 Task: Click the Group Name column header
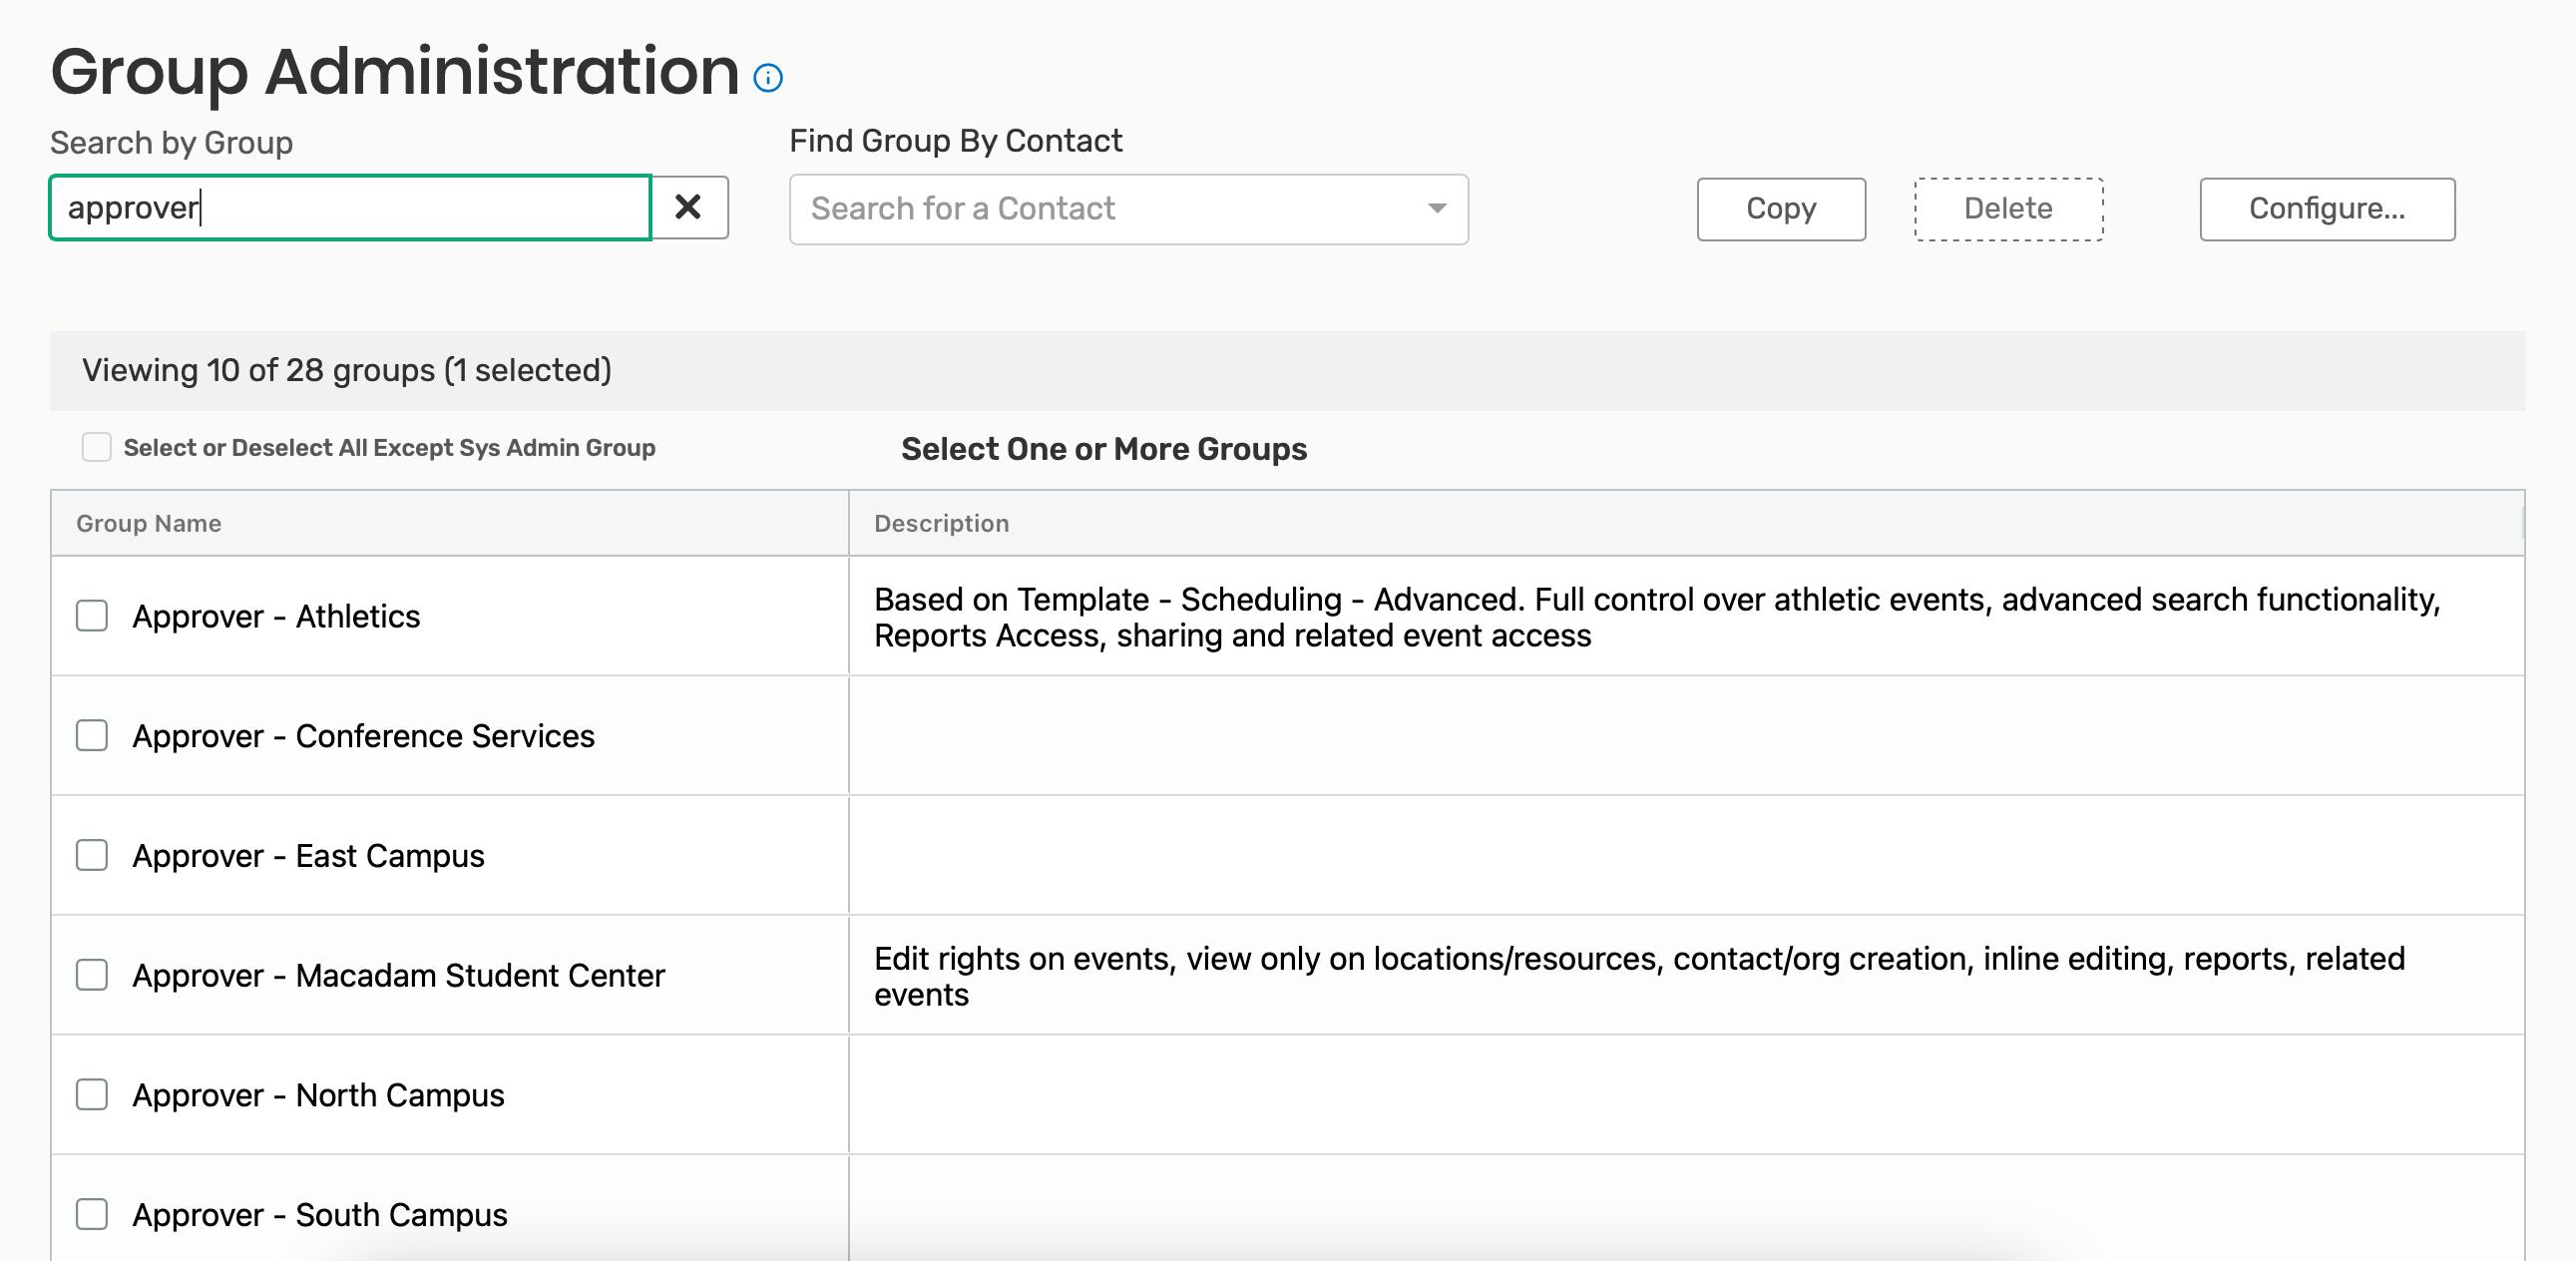click(x=149, y=523)
